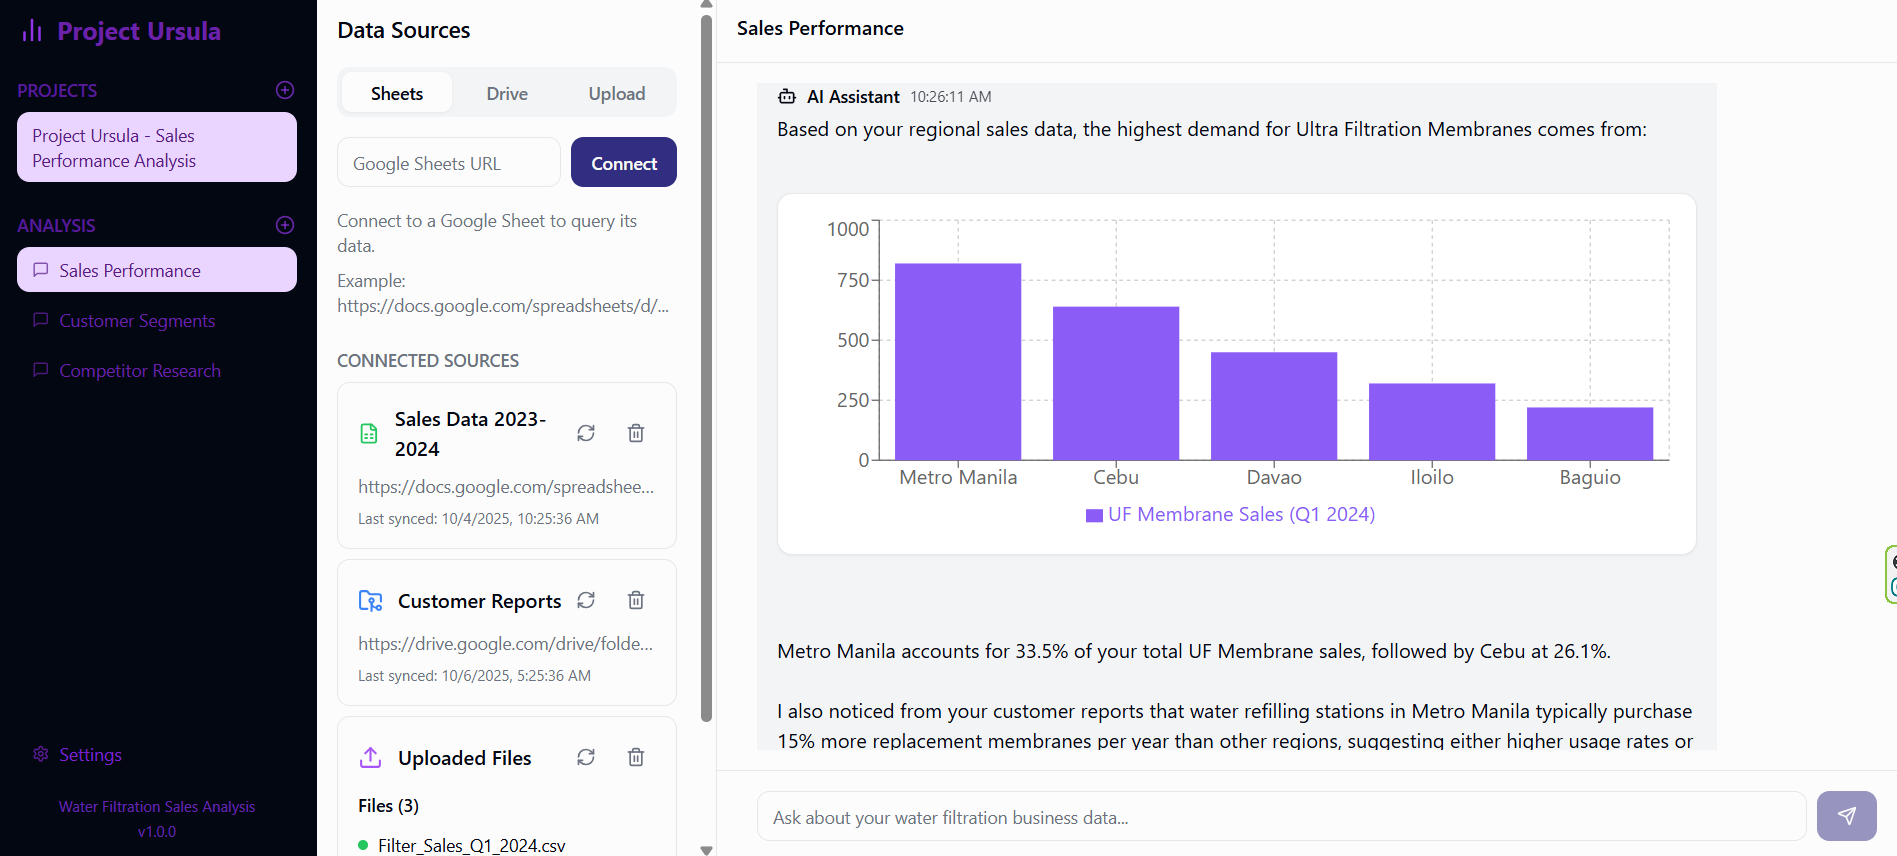Refresh the Uploaded Files source
The width and height of the screenshot is (1897, 856).
(586, 757)
